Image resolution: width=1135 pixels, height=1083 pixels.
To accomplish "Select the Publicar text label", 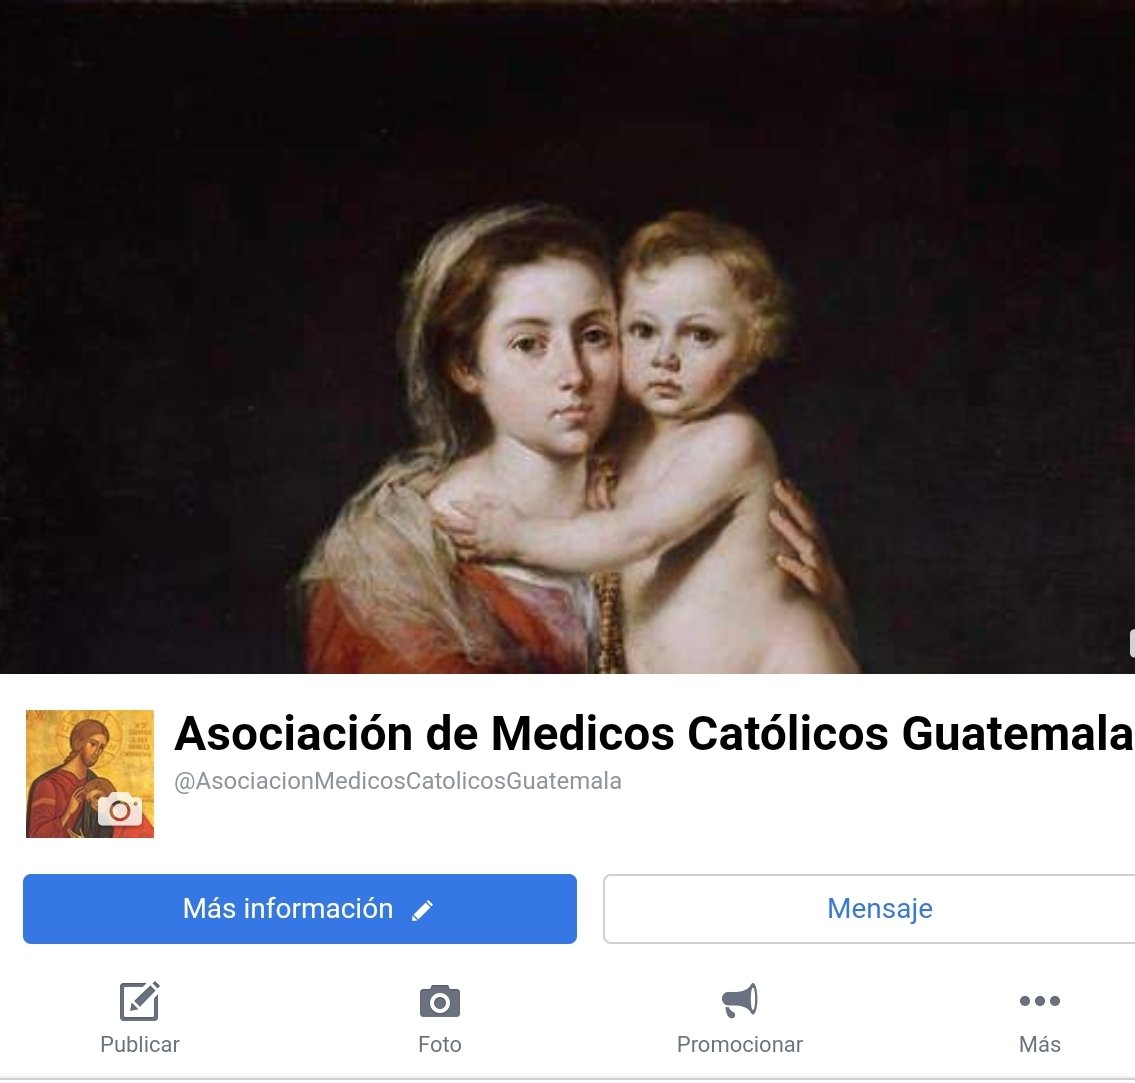I will click(140, 1044).
